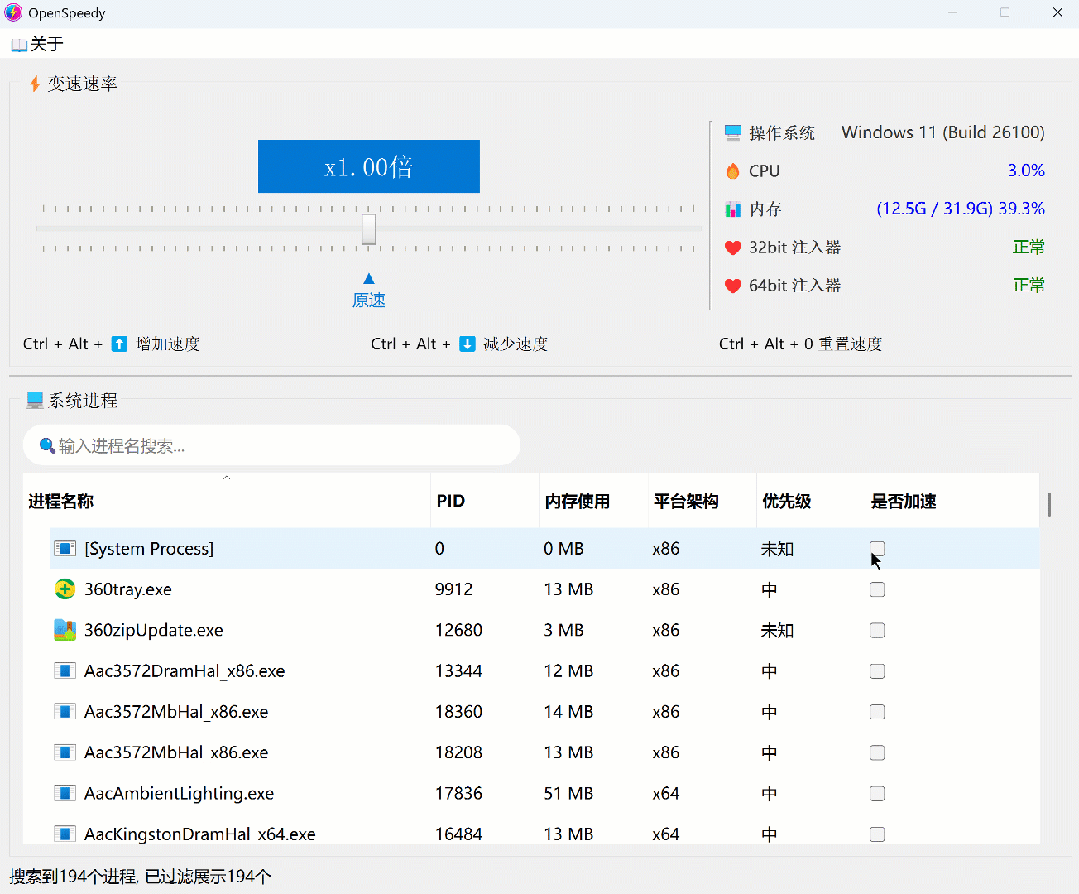Focus the 输入进程名搜索 input field
The height and width of the screenshot is (894, 1079).
coord(271,445)
